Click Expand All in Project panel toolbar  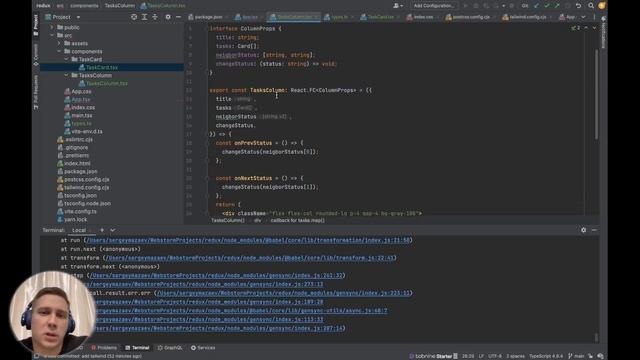tap(144, 17)
